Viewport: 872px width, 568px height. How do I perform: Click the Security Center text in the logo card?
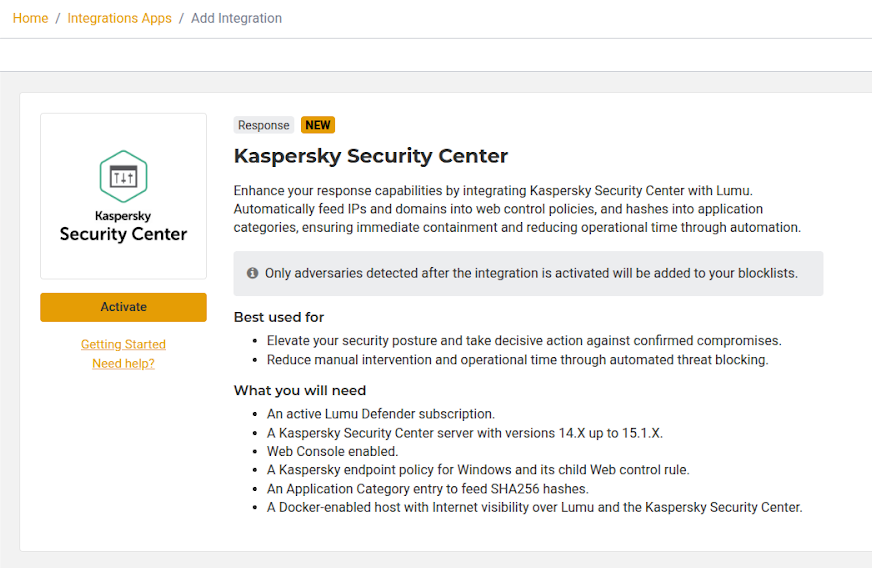tap(123, 234)
